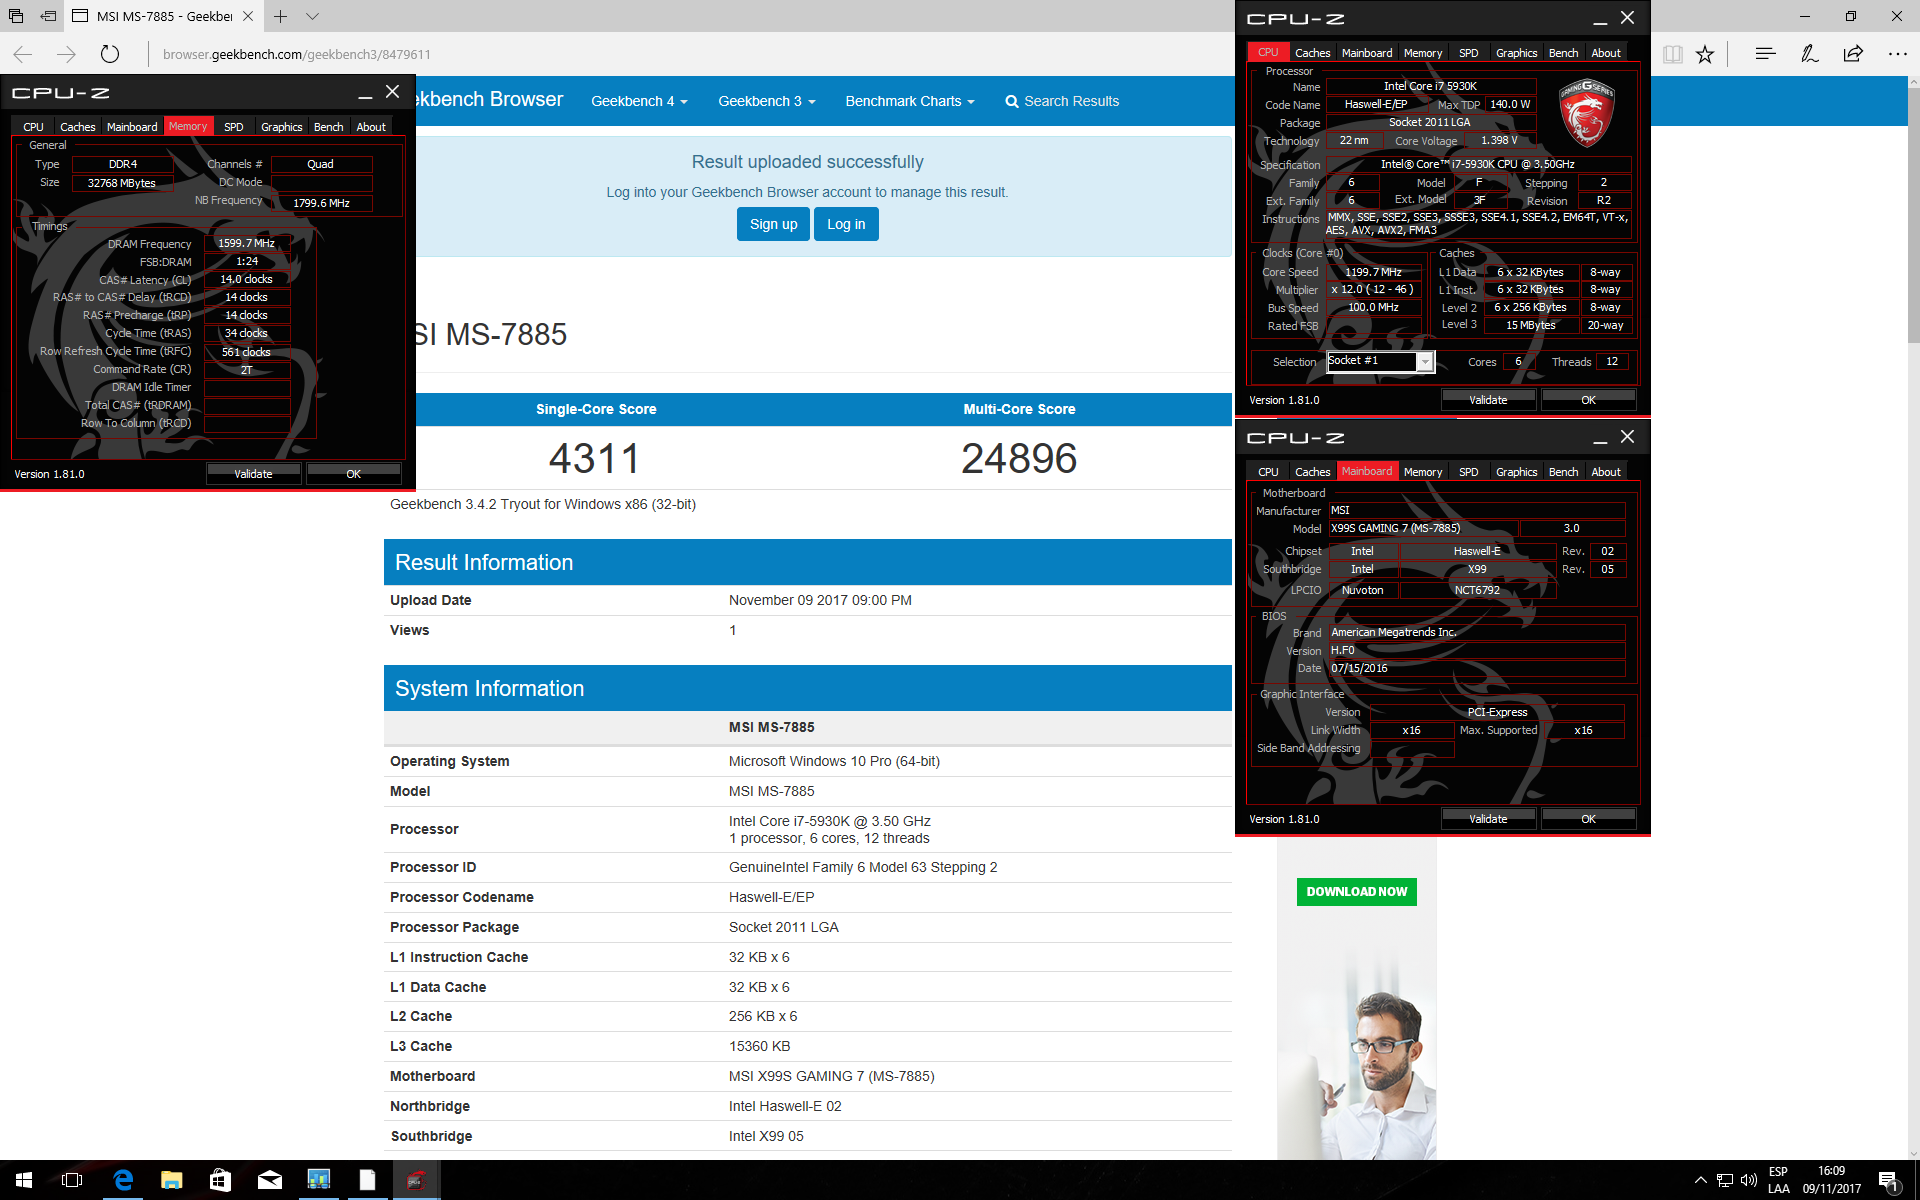Click taskbar clock 16:09
Image resolution: width=1920 pixels, height=1200 pixels.
tap(1831, 1180)
